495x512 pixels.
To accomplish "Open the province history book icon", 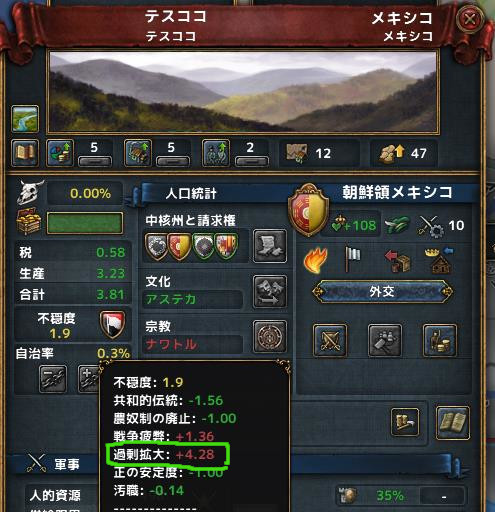I will pyautogui.click(x=25, y=153).
